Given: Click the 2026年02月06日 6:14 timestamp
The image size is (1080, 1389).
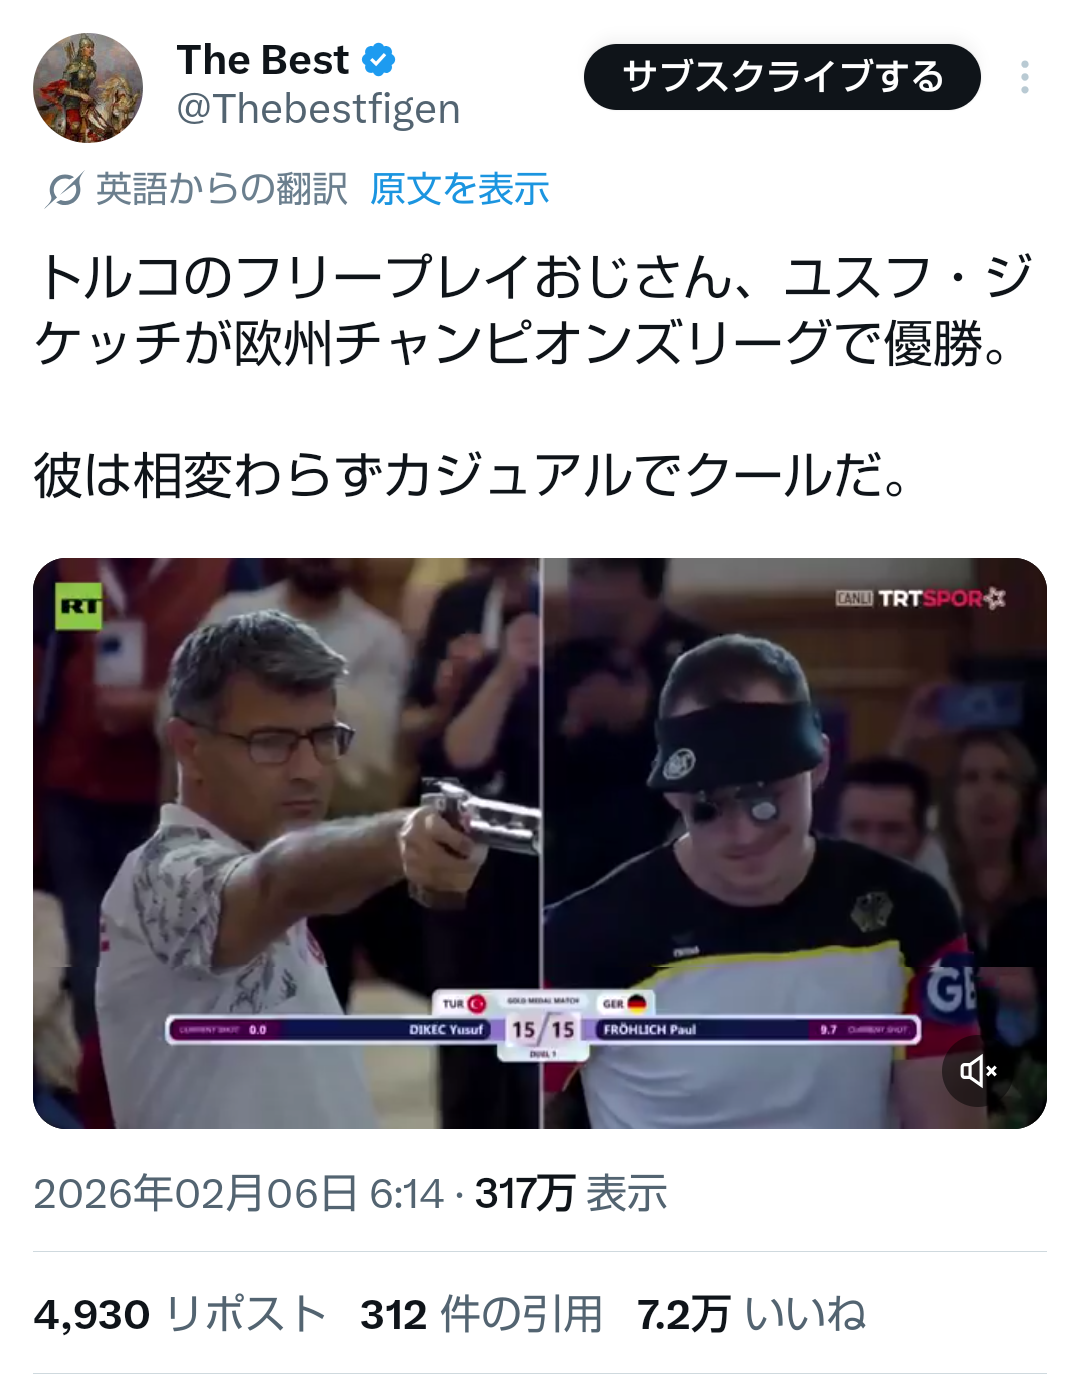Looking at the screenshot, I should (x=238, y=1193).
